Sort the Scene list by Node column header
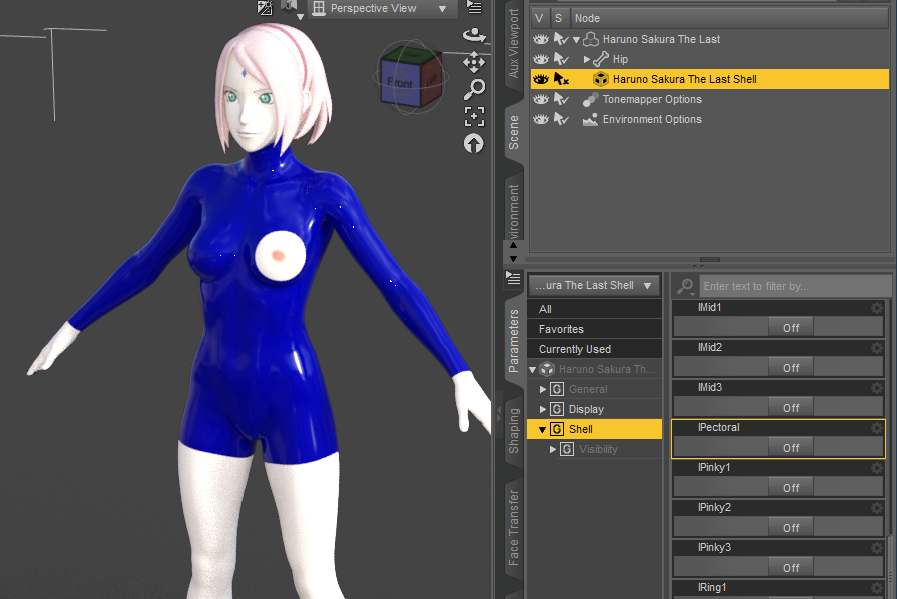The width and height of the screenshot is (897, 599). click(729, 18)
